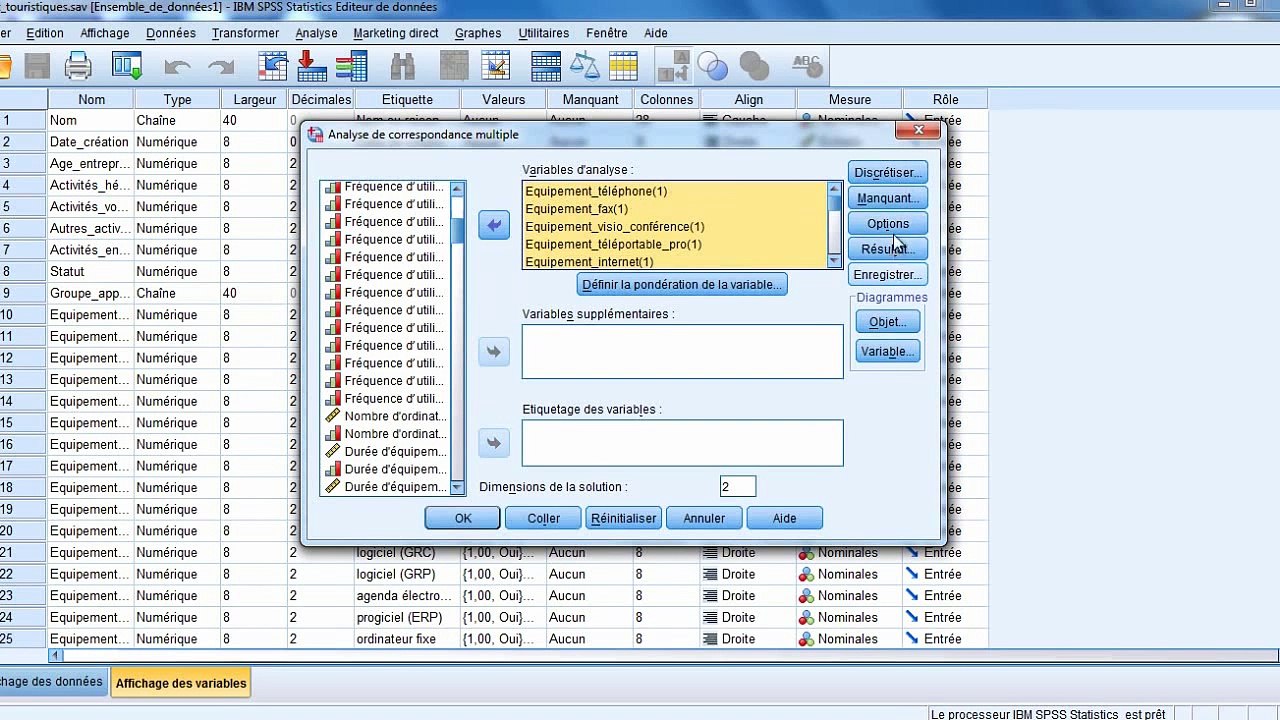Open the Utilitaires menu
The height and width of the screenshot is (720, 1280).
point(544,33)
